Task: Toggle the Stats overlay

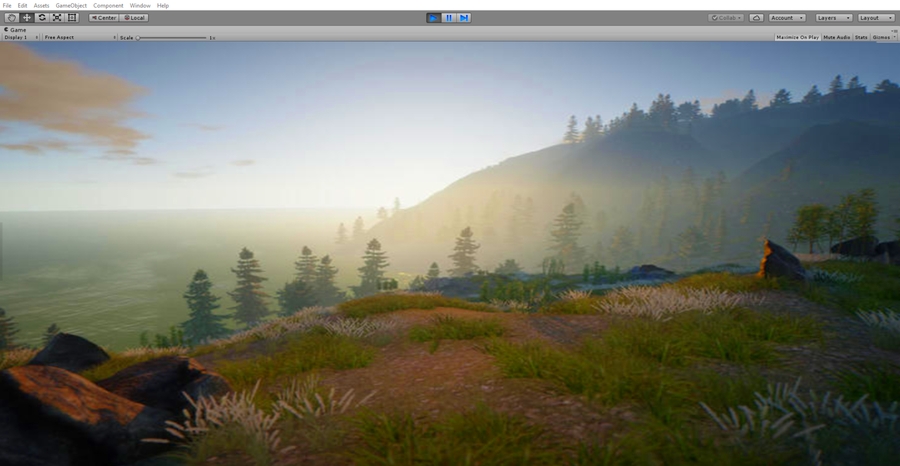Action: 860,37
